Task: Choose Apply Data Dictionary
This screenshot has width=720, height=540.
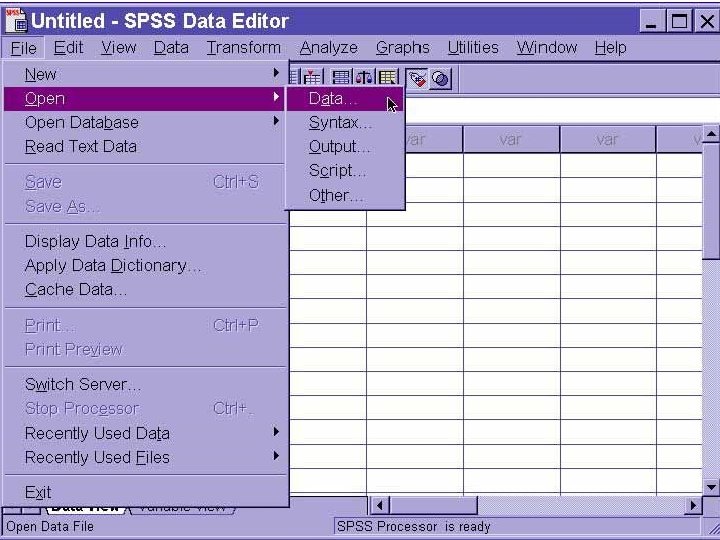Action: [146, 265]
